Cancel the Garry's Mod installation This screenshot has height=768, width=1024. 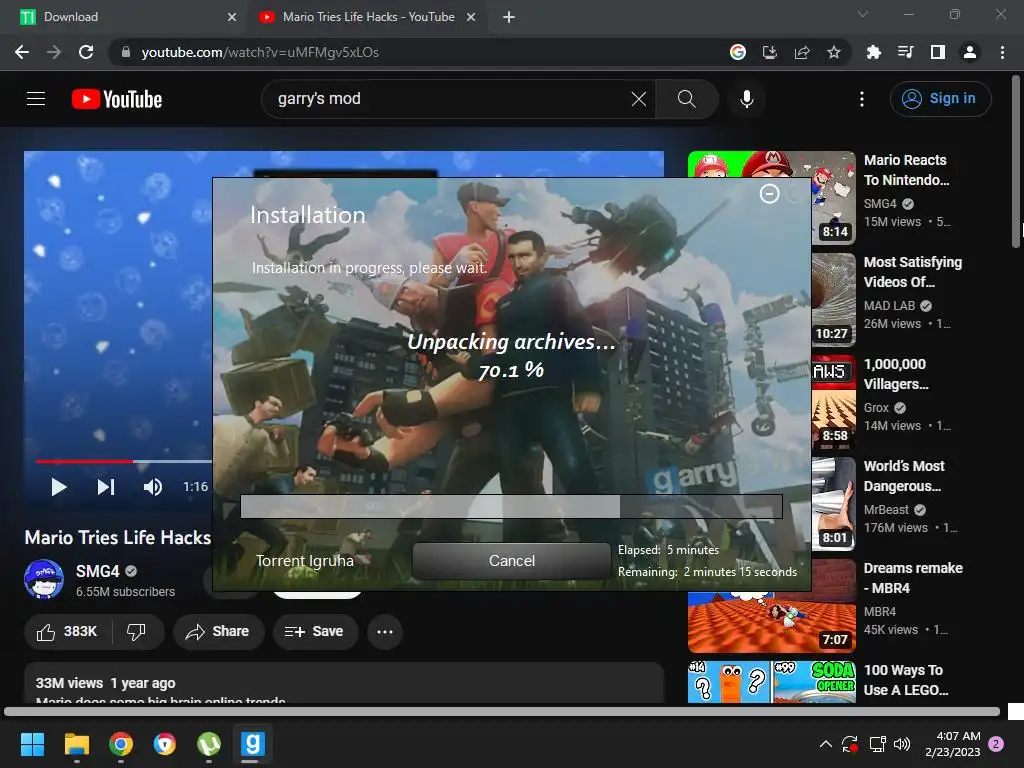click(x=512, y=561)
